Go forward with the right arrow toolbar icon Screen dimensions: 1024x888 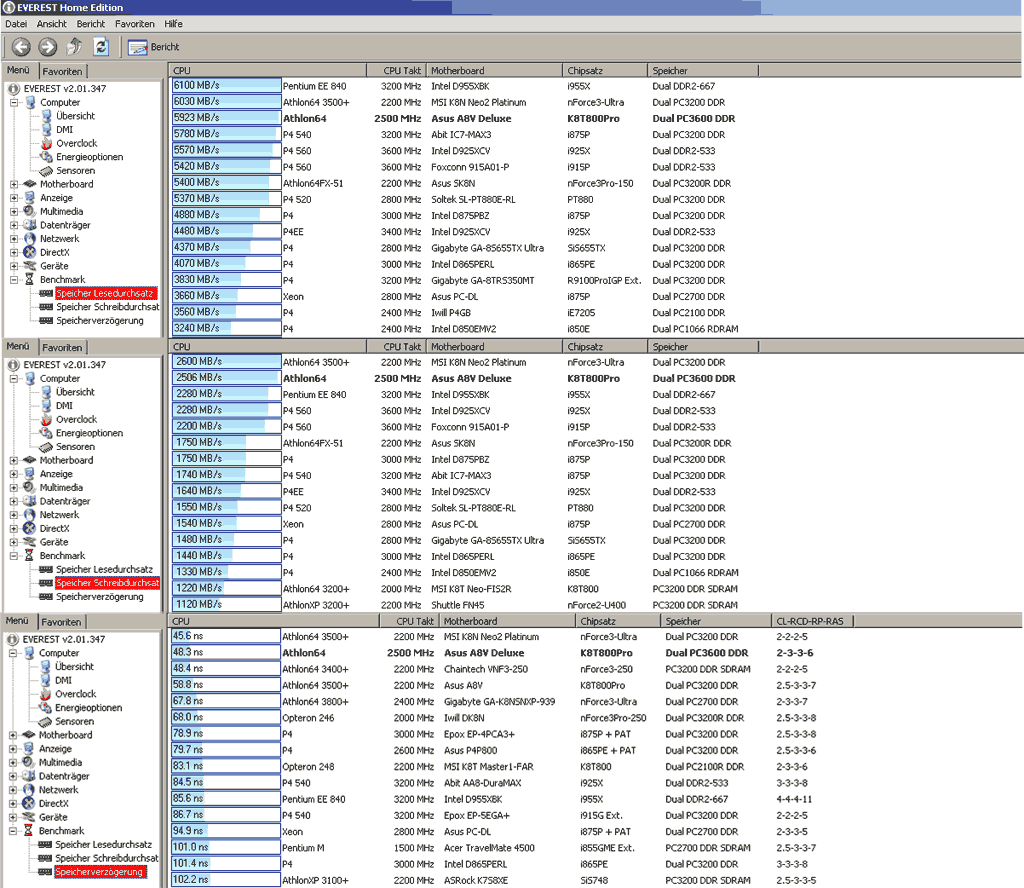click(48, 47)
